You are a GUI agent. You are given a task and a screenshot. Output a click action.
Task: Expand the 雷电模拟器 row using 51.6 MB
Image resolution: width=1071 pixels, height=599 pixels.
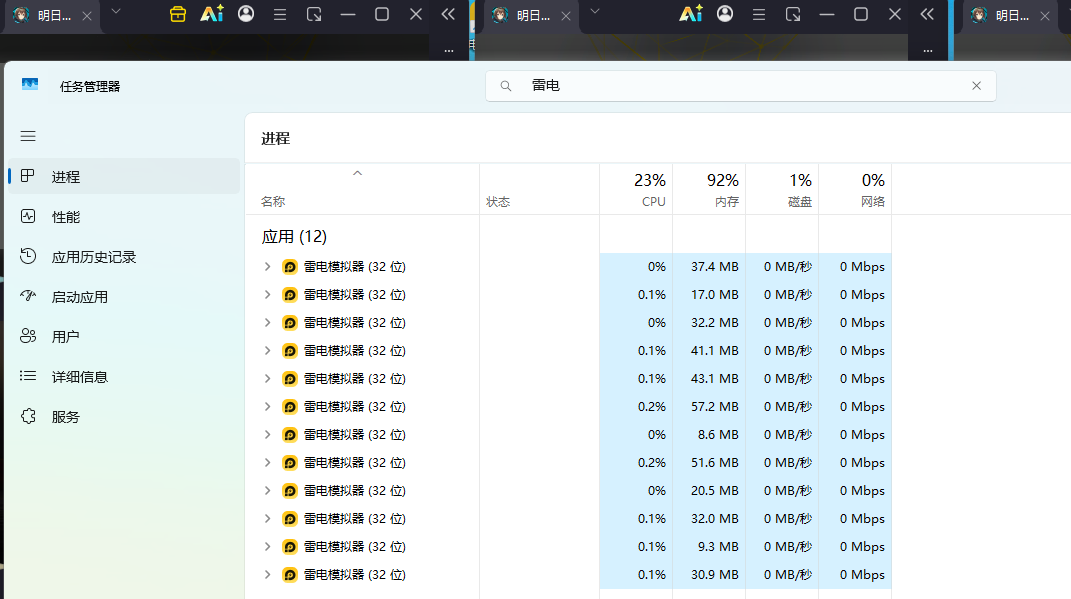coord(268,462)
